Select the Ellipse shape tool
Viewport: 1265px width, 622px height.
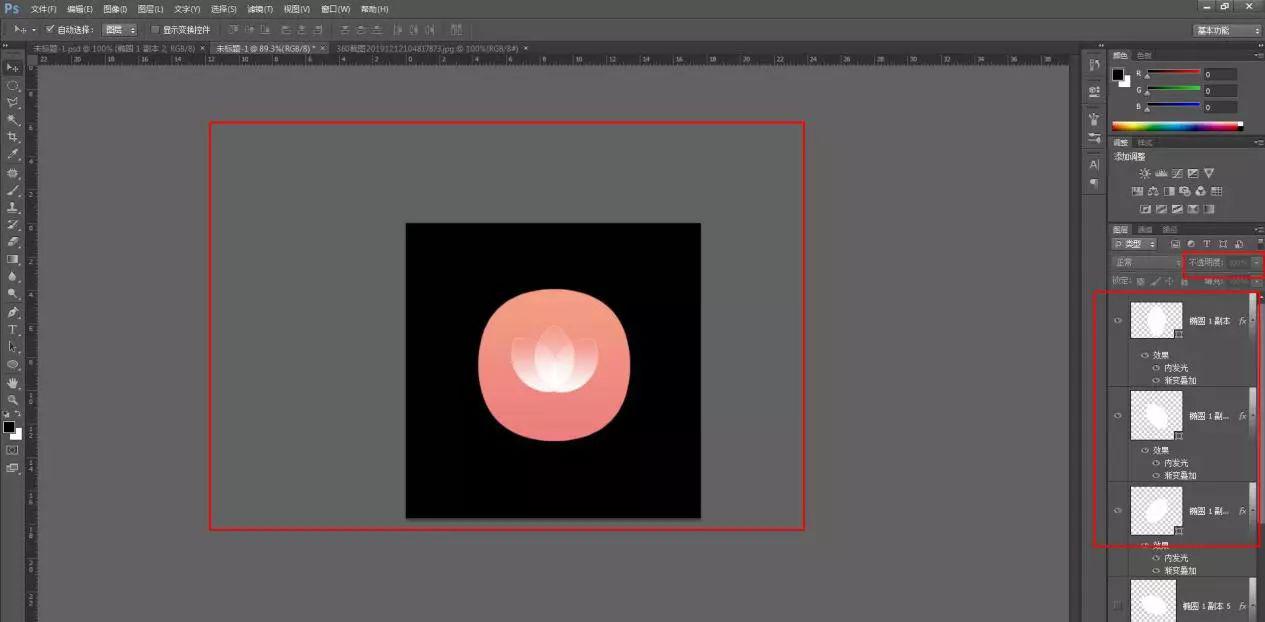(13, 364)
